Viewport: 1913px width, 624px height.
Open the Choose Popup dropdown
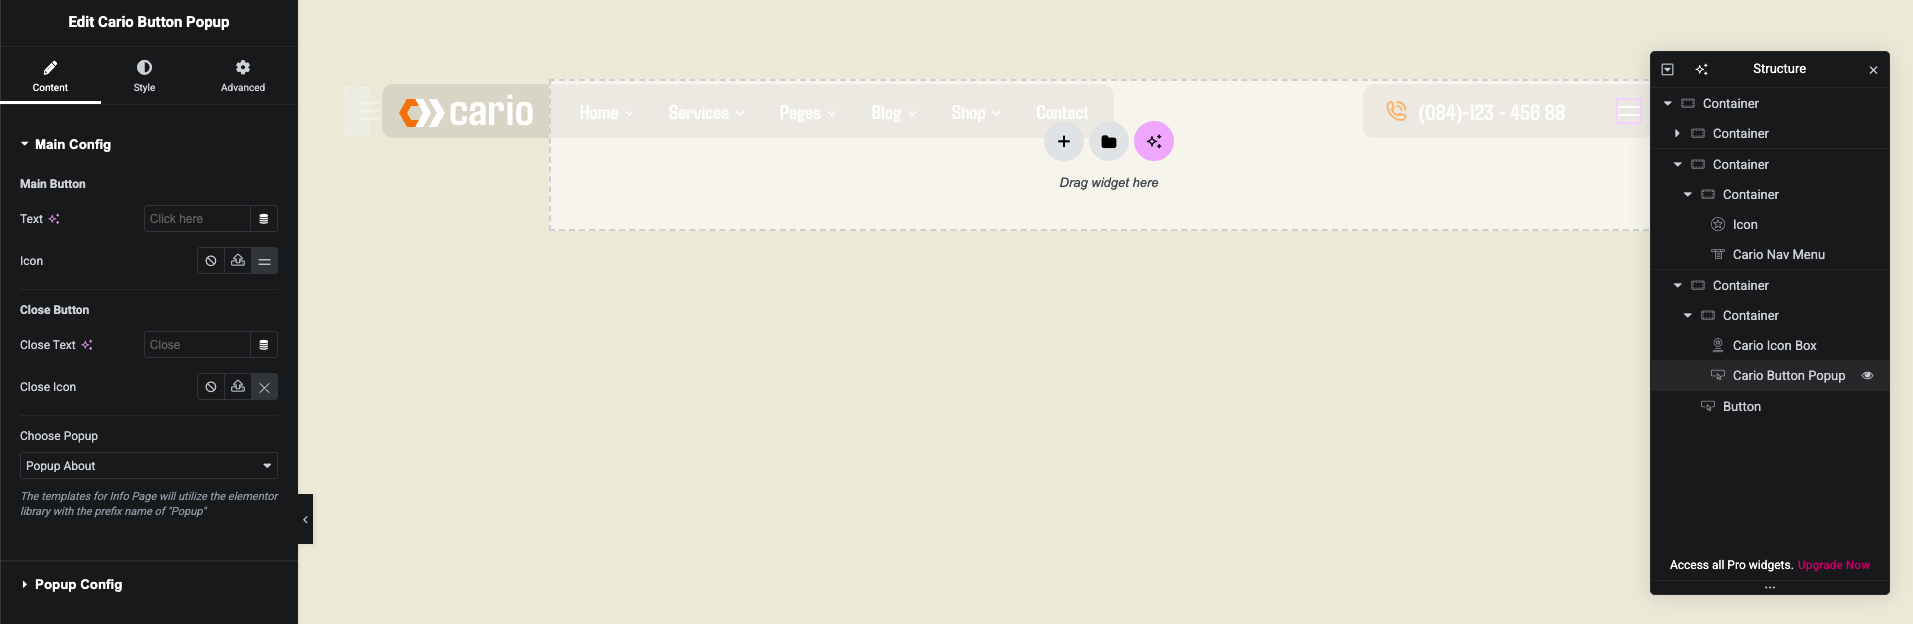(x=148, y=466)
